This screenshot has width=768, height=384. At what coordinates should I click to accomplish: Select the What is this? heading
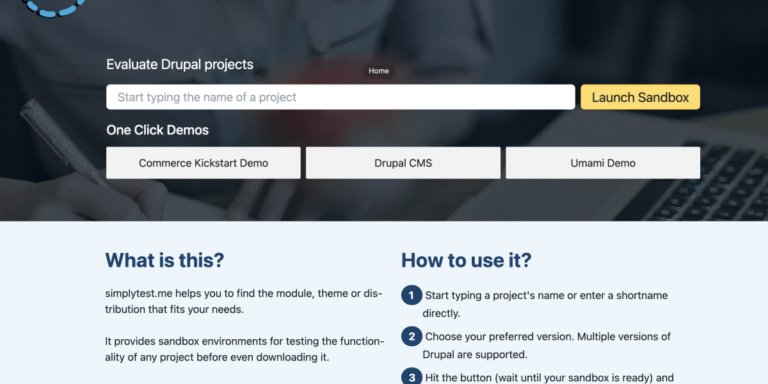coord(165,260)
